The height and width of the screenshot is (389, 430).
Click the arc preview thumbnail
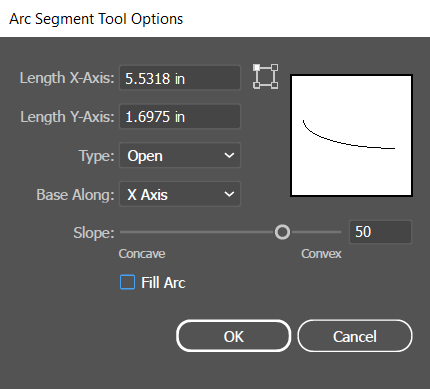(352, 135)
